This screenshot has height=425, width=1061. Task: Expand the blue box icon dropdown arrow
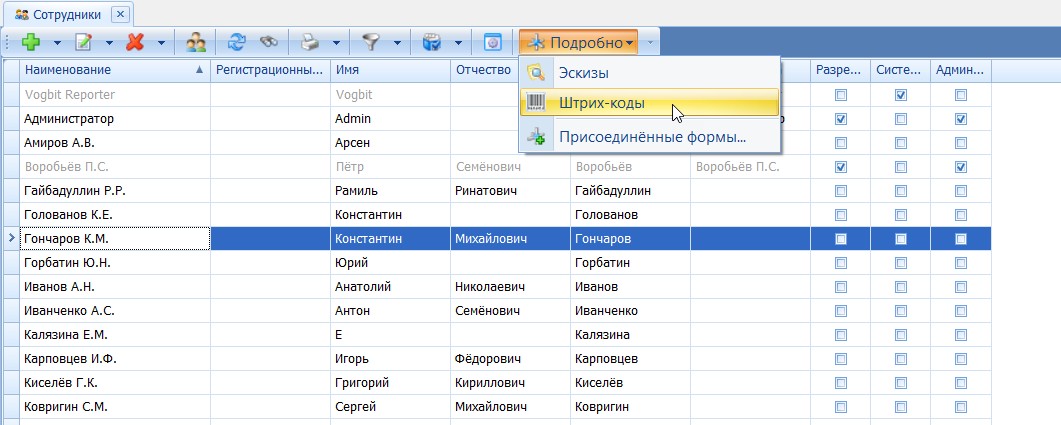458,43
